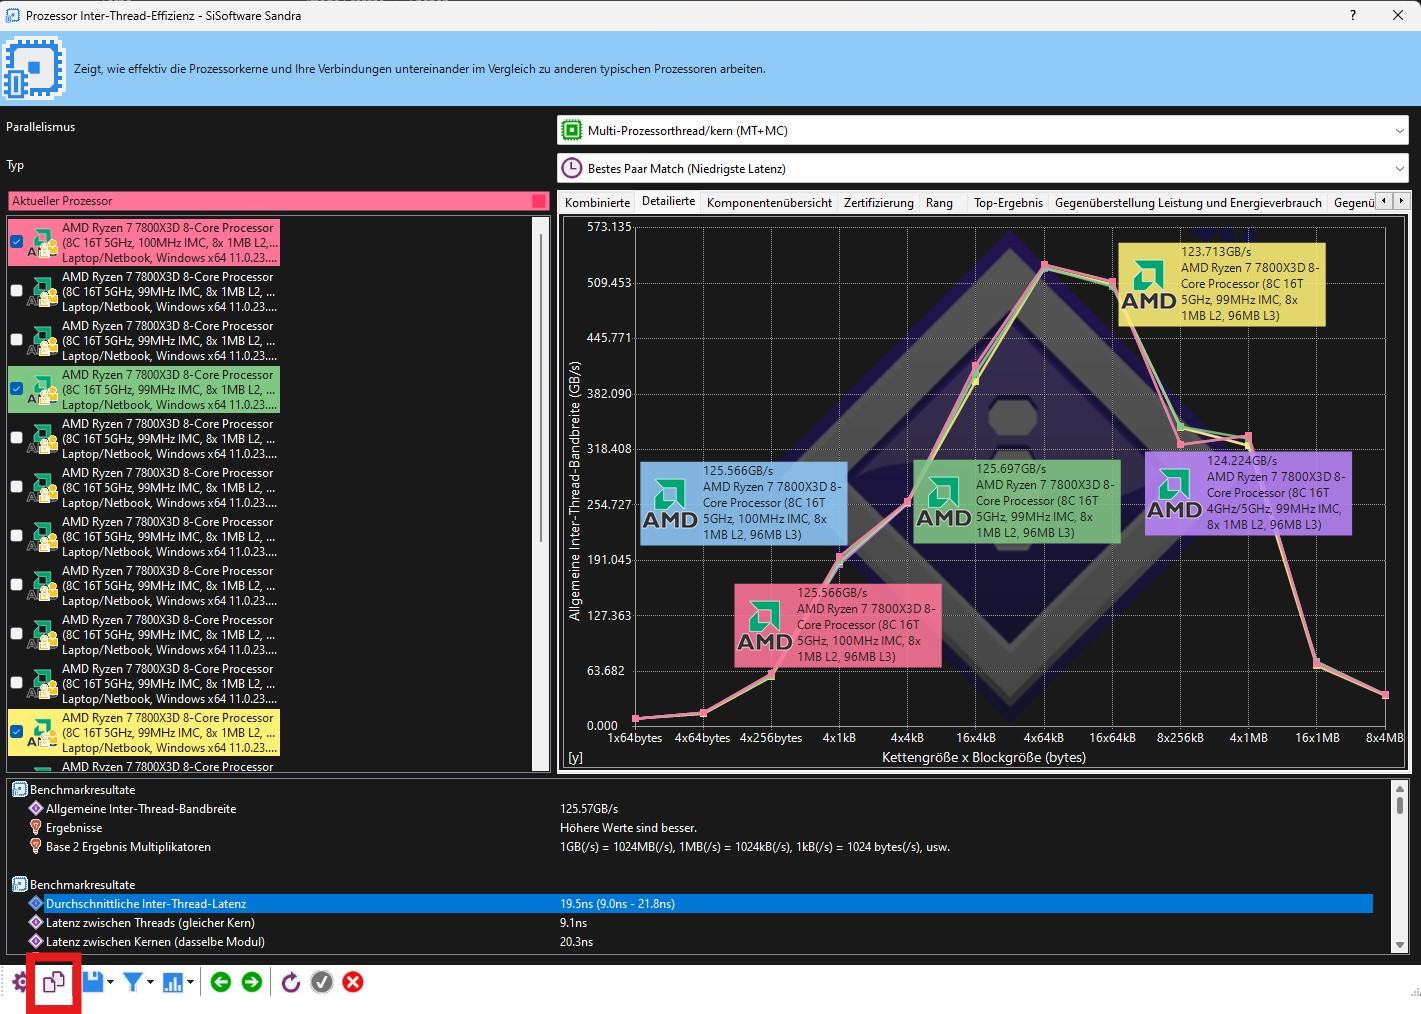1421x1014 pixels.
Task: Click the pink Aktueller Prozessor color swatch
Action: pos(539,201)
